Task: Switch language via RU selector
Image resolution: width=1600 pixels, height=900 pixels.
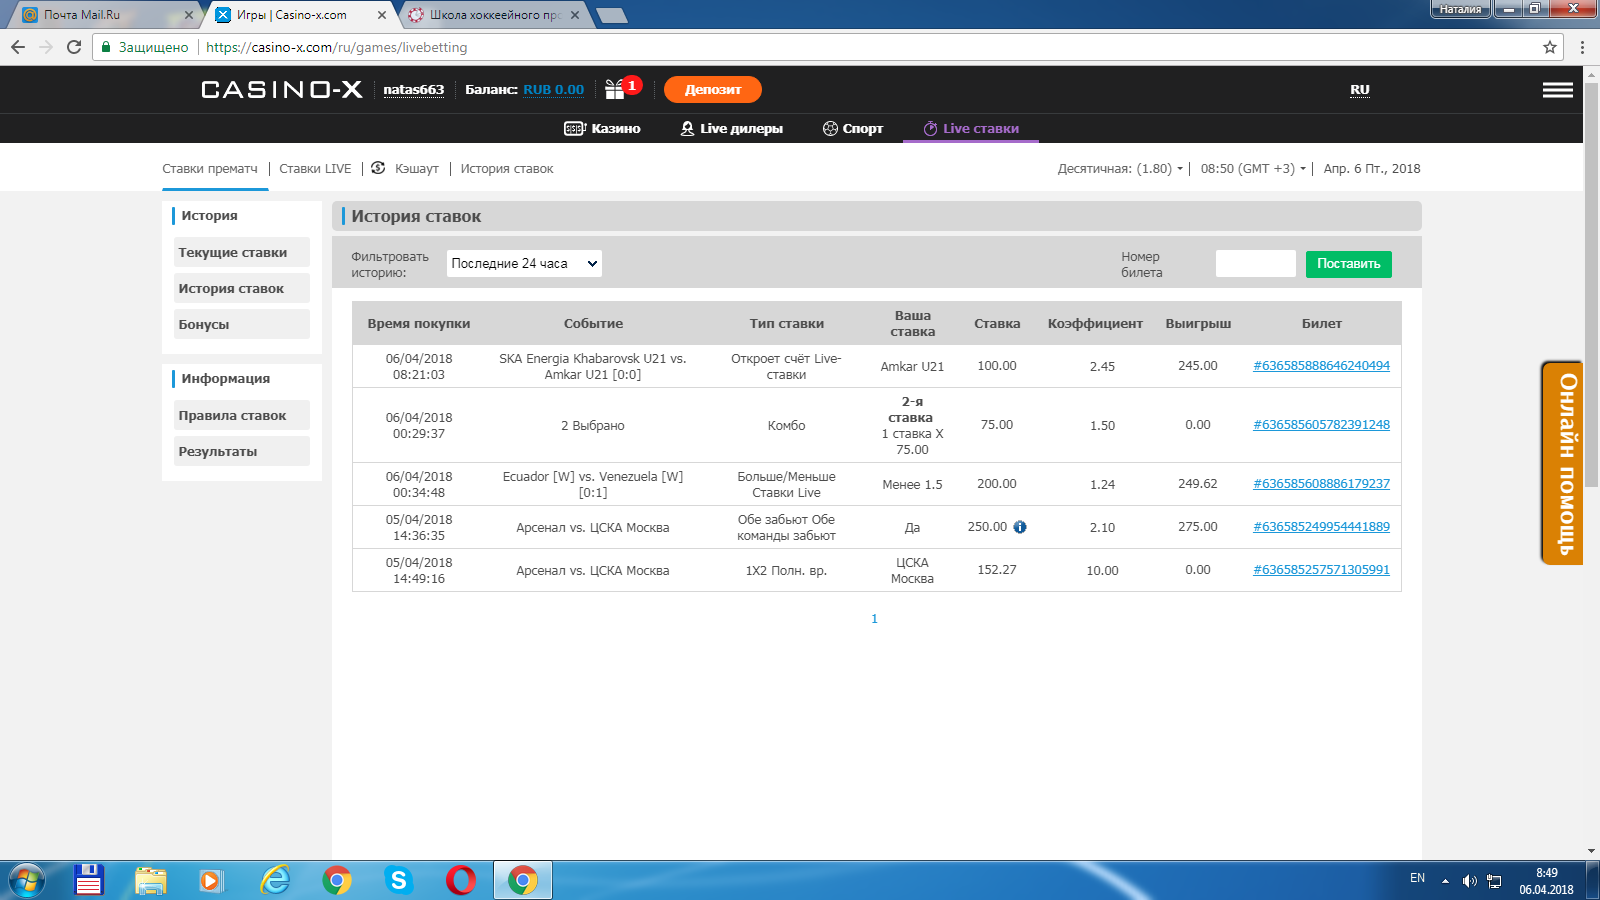Action: coord(1360,90)
